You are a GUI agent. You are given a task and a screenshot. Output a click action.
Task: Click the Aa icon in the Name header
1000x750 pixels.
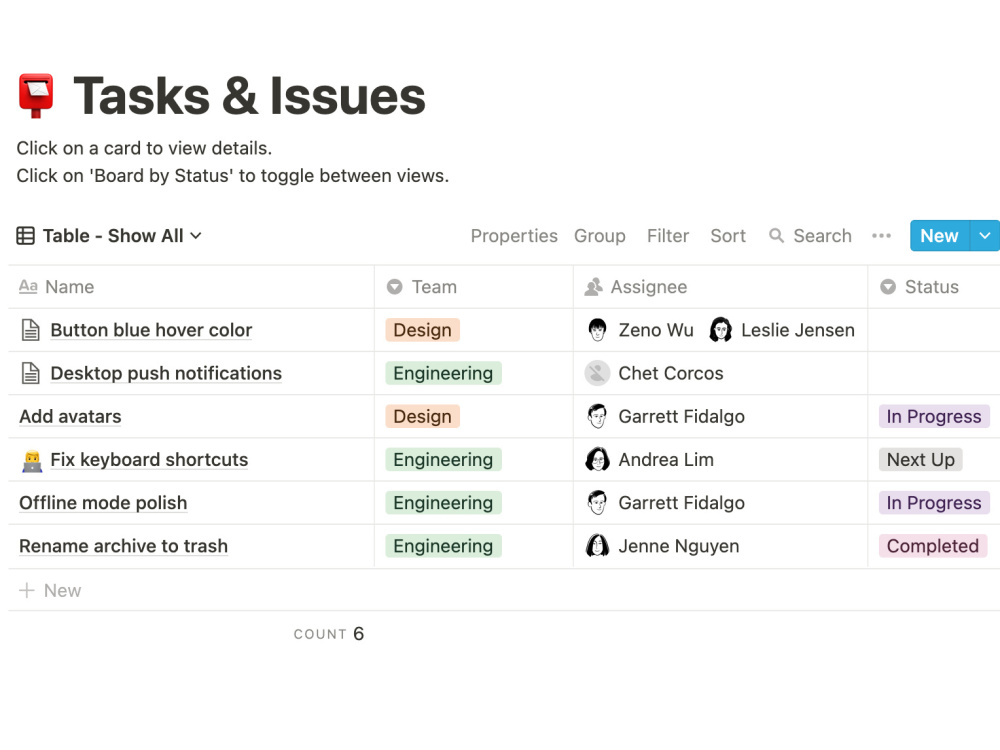tap(28, 286)
